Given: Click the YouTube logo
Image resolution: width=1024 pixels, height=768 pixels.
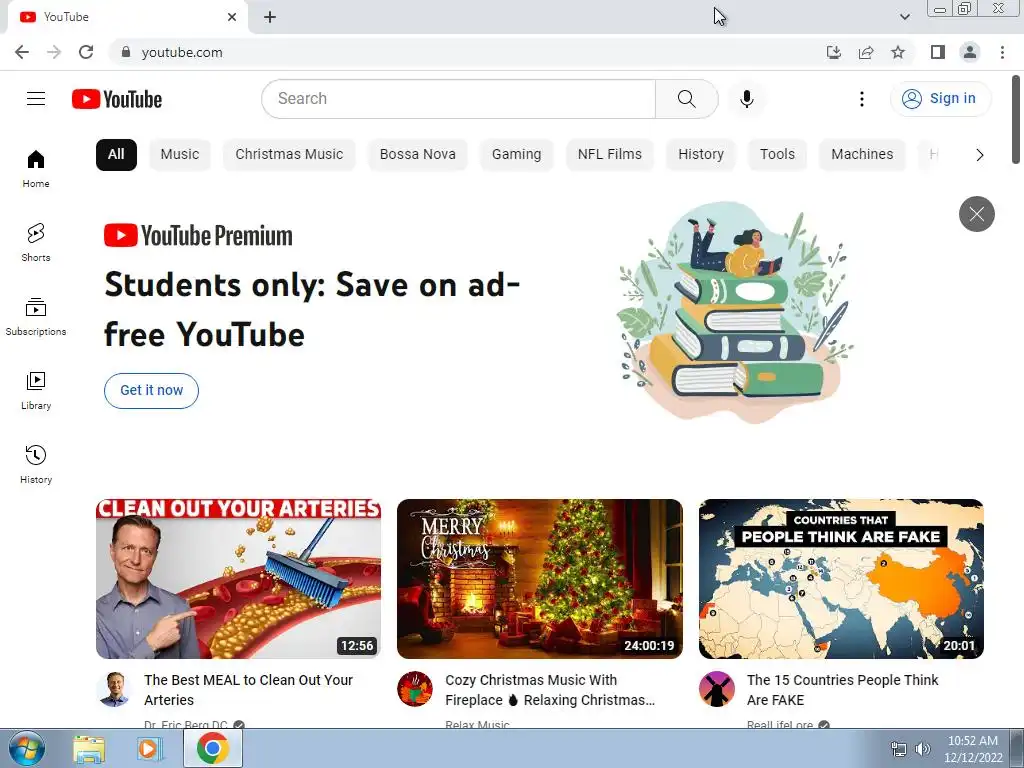Looking at the screenshot, I should 117,99.
